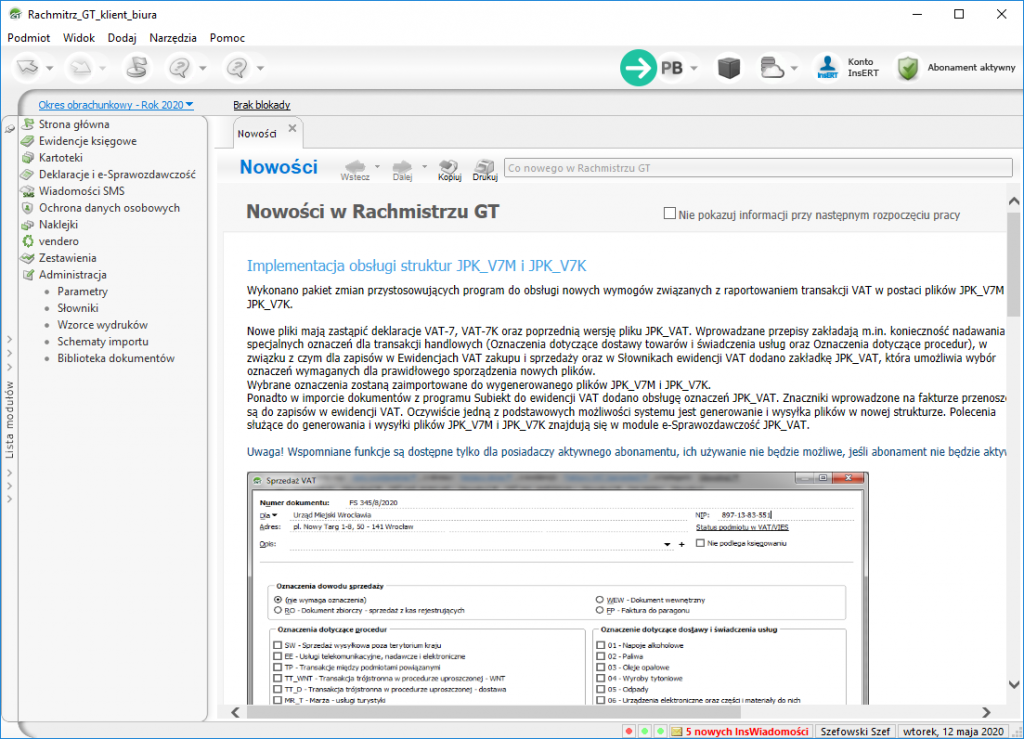Click the envelope icon in status bar

[677, 731]
